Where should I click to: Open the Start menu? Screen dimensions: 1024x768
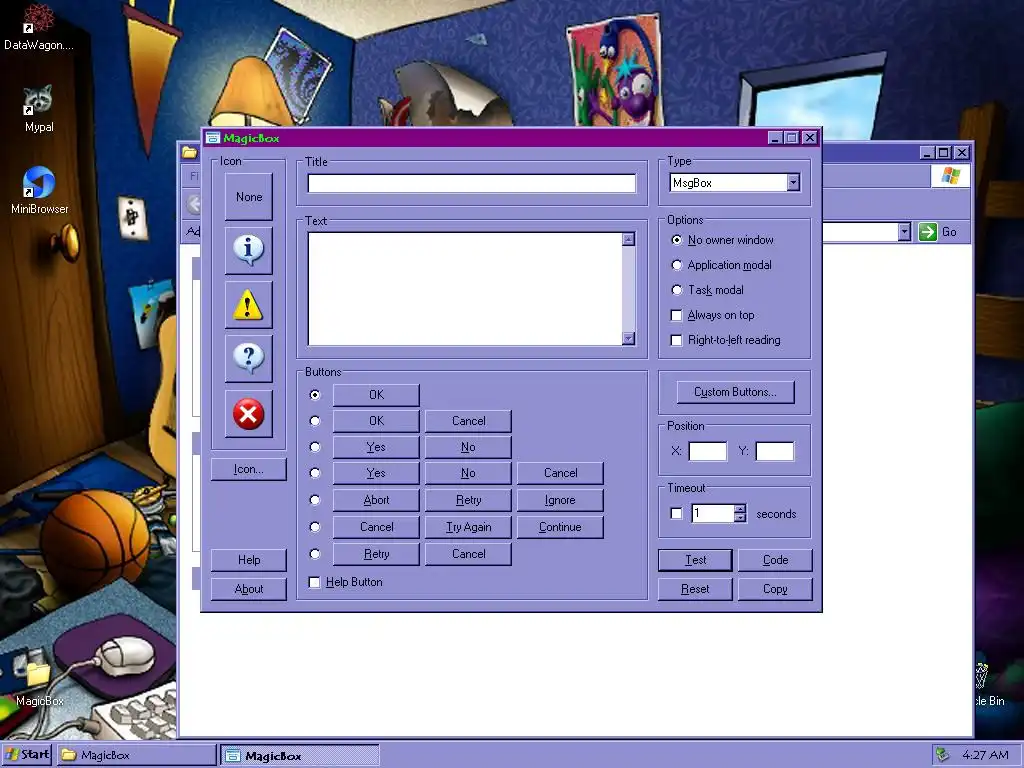point(27,755)
